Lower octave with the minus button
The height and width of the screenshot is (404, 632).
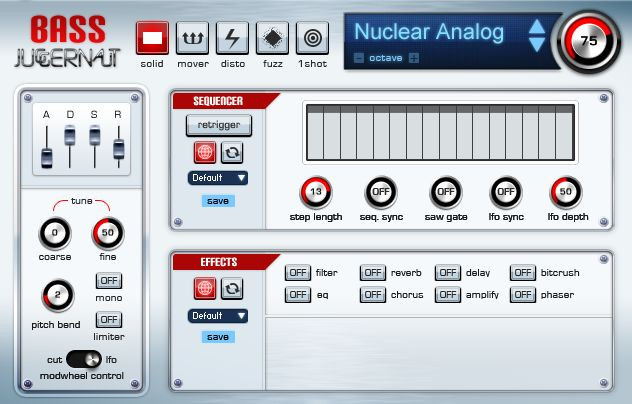pyautogui.click(x=358, y=58)
